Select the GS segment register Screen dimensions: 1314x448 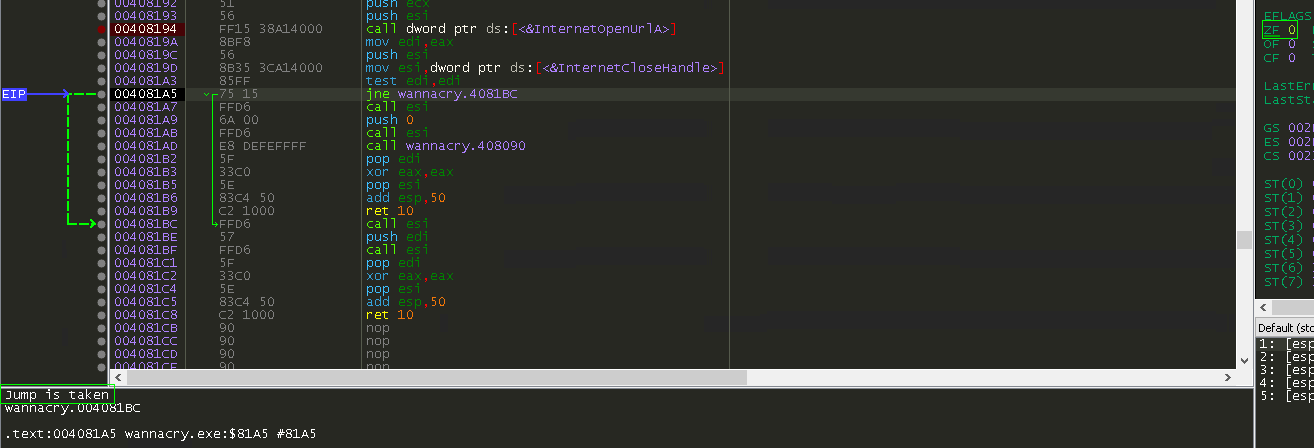coord(1288,128)
